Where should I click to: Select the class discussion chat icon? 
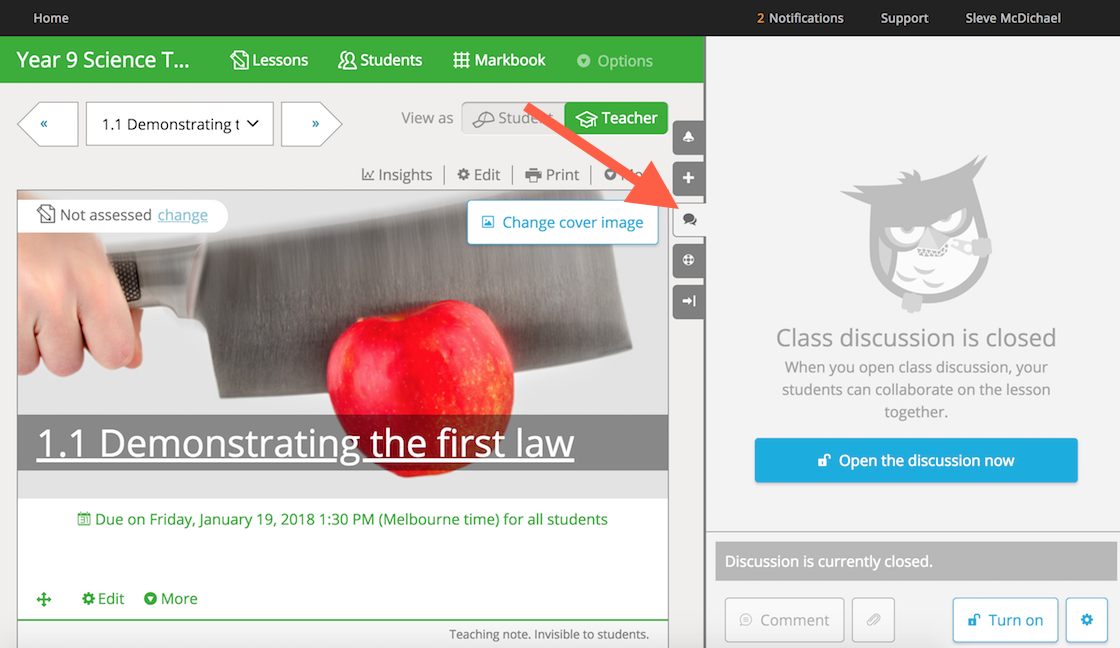pyautogui.click(x=689, y=219)
